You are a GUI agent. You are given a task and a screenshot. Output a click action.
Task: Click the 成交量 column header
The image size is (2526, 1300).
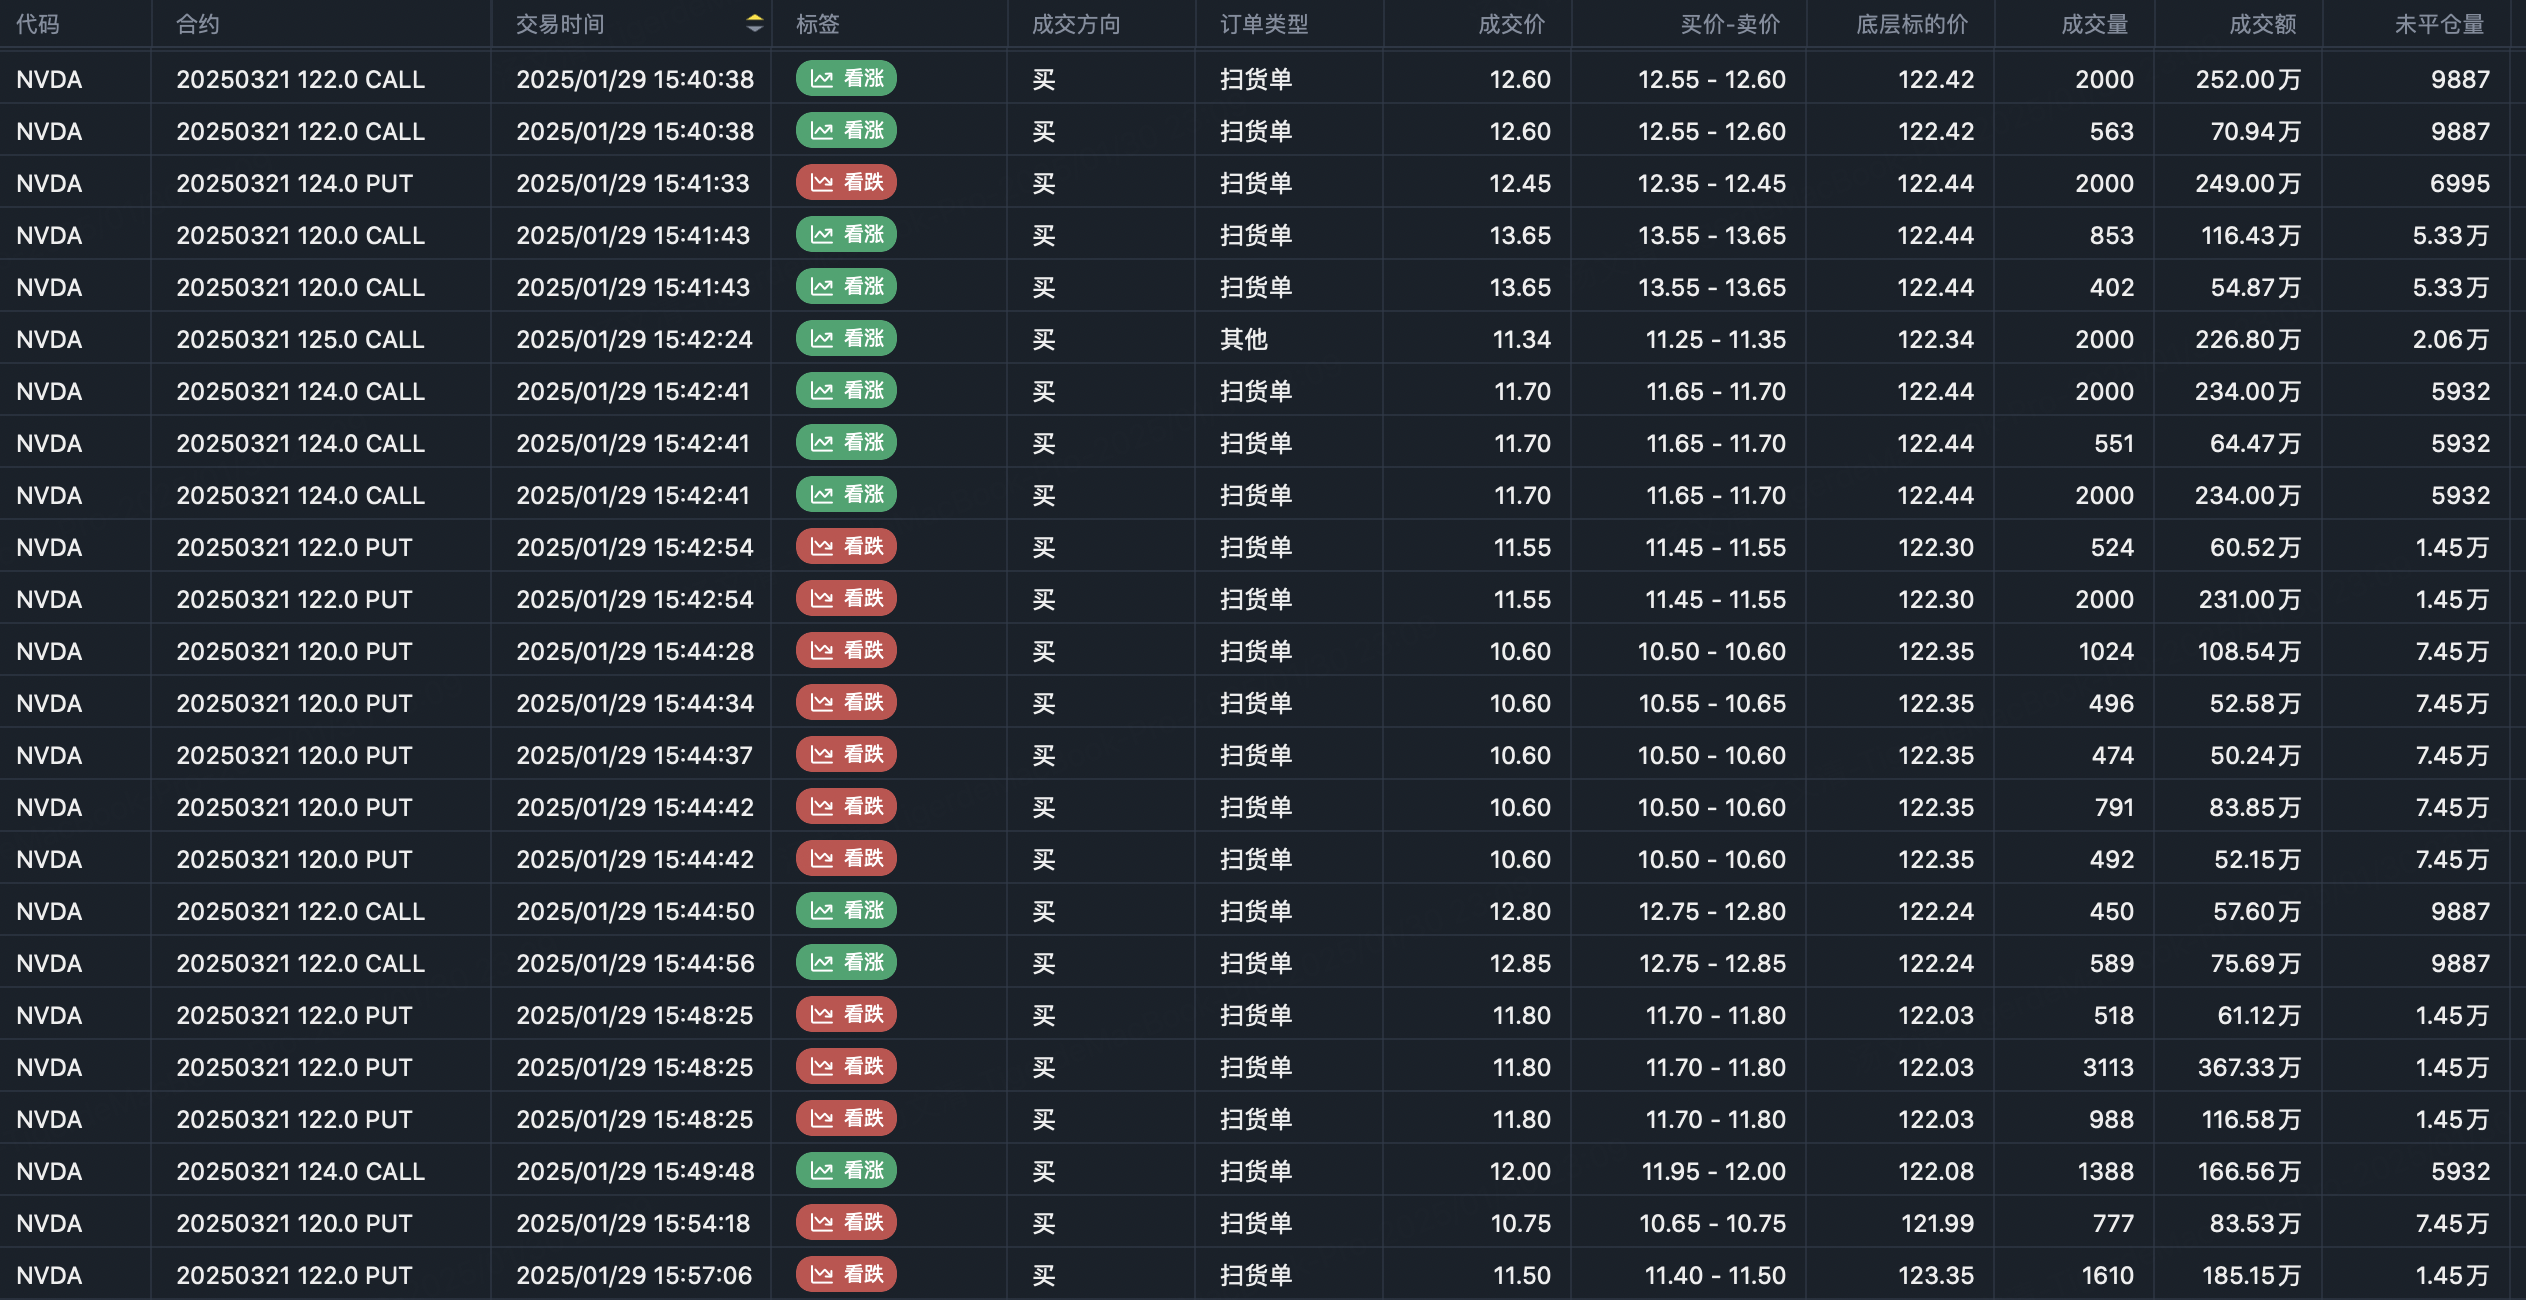point(2094,24)
